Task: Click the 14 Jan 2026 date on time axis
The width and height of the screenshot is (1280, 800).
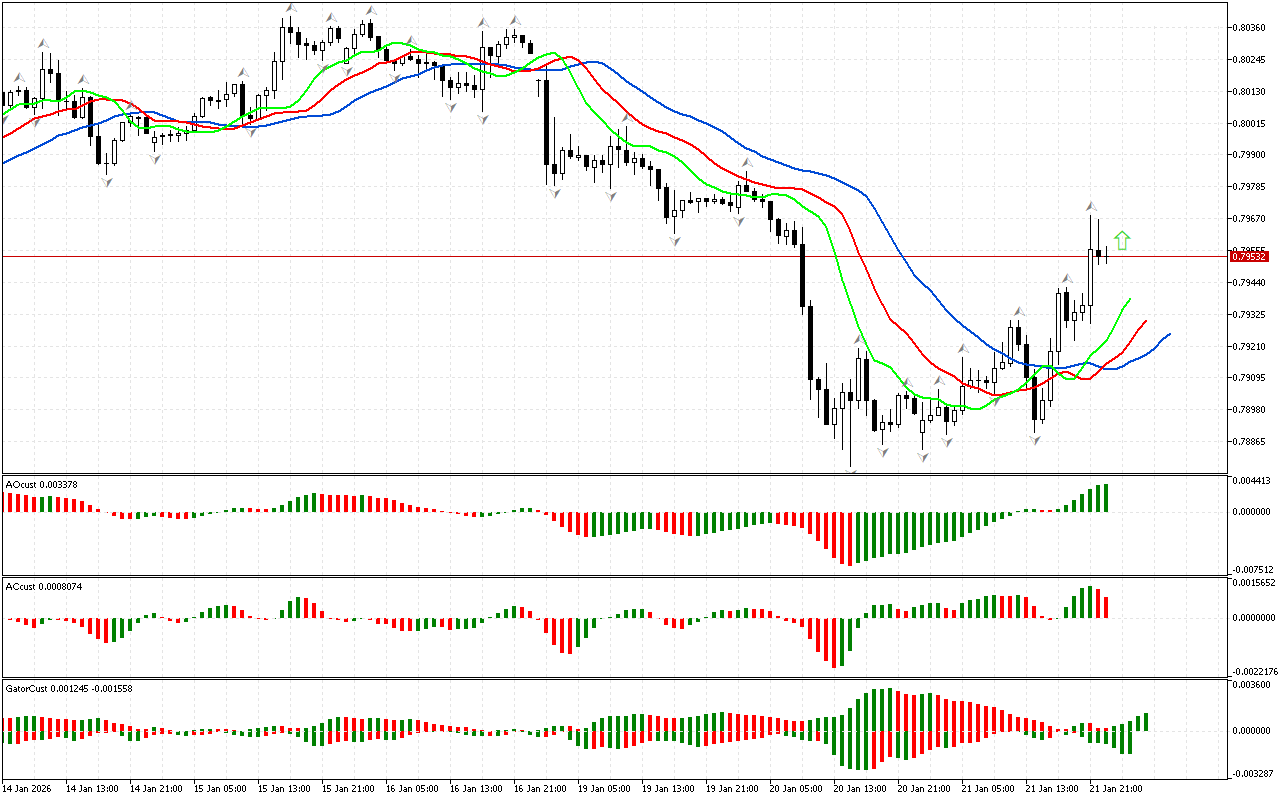Action: (27, 789)
